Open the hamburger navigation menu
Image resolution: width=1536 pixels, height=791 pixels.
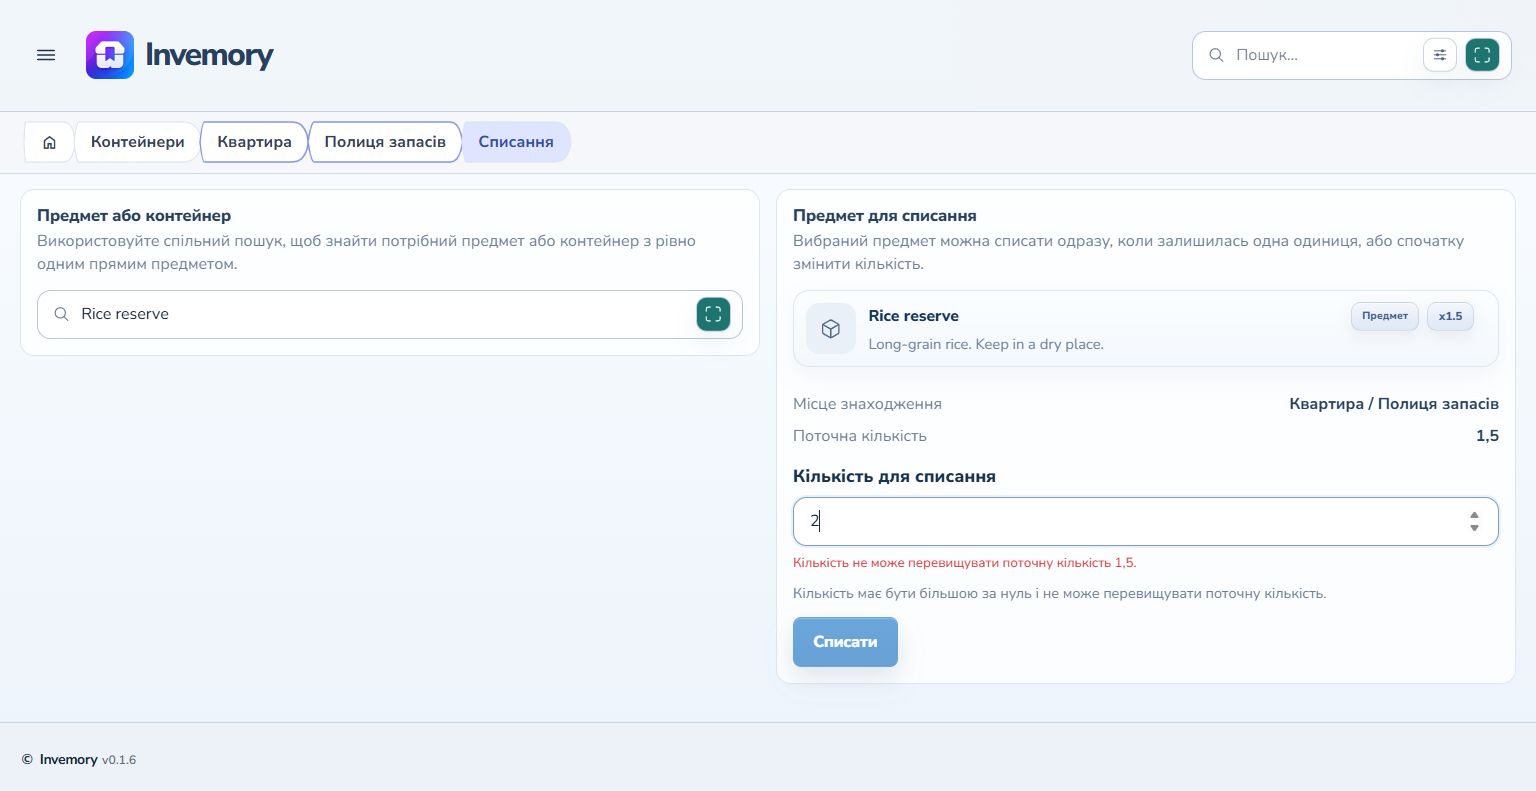(x=46, y=55)
